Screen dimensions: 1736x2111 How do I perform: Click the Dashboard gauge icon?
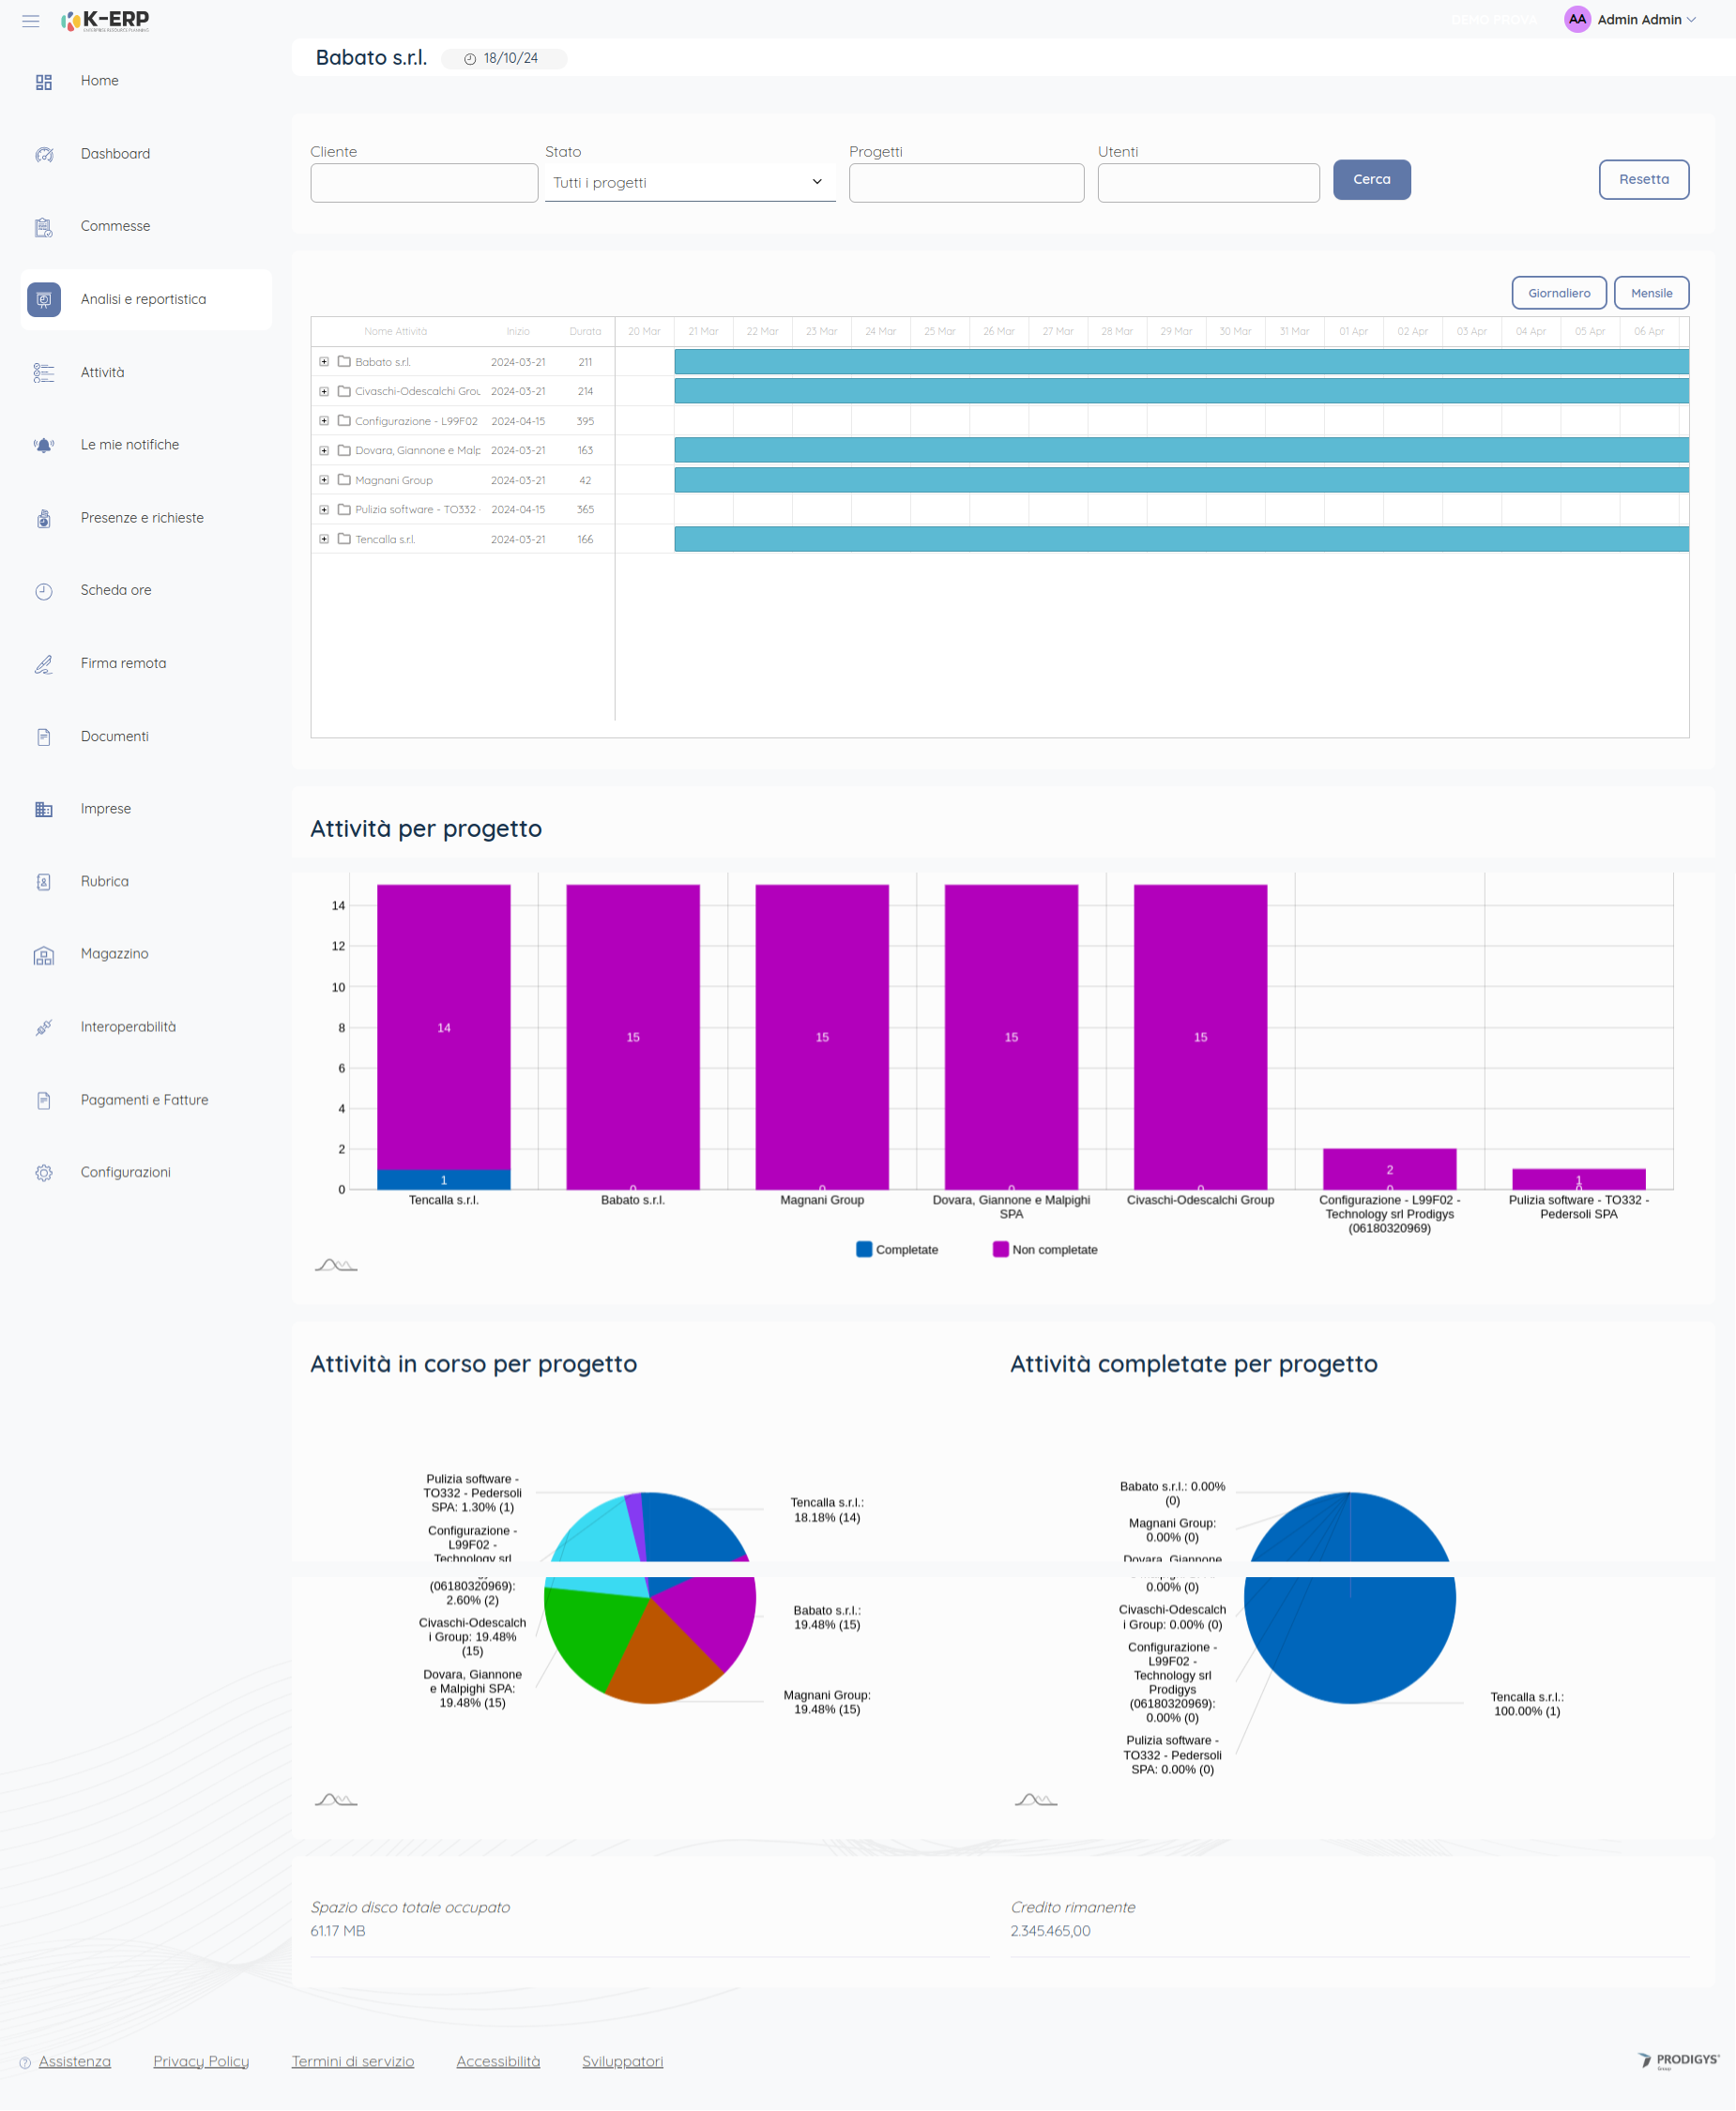coord(44,154)
